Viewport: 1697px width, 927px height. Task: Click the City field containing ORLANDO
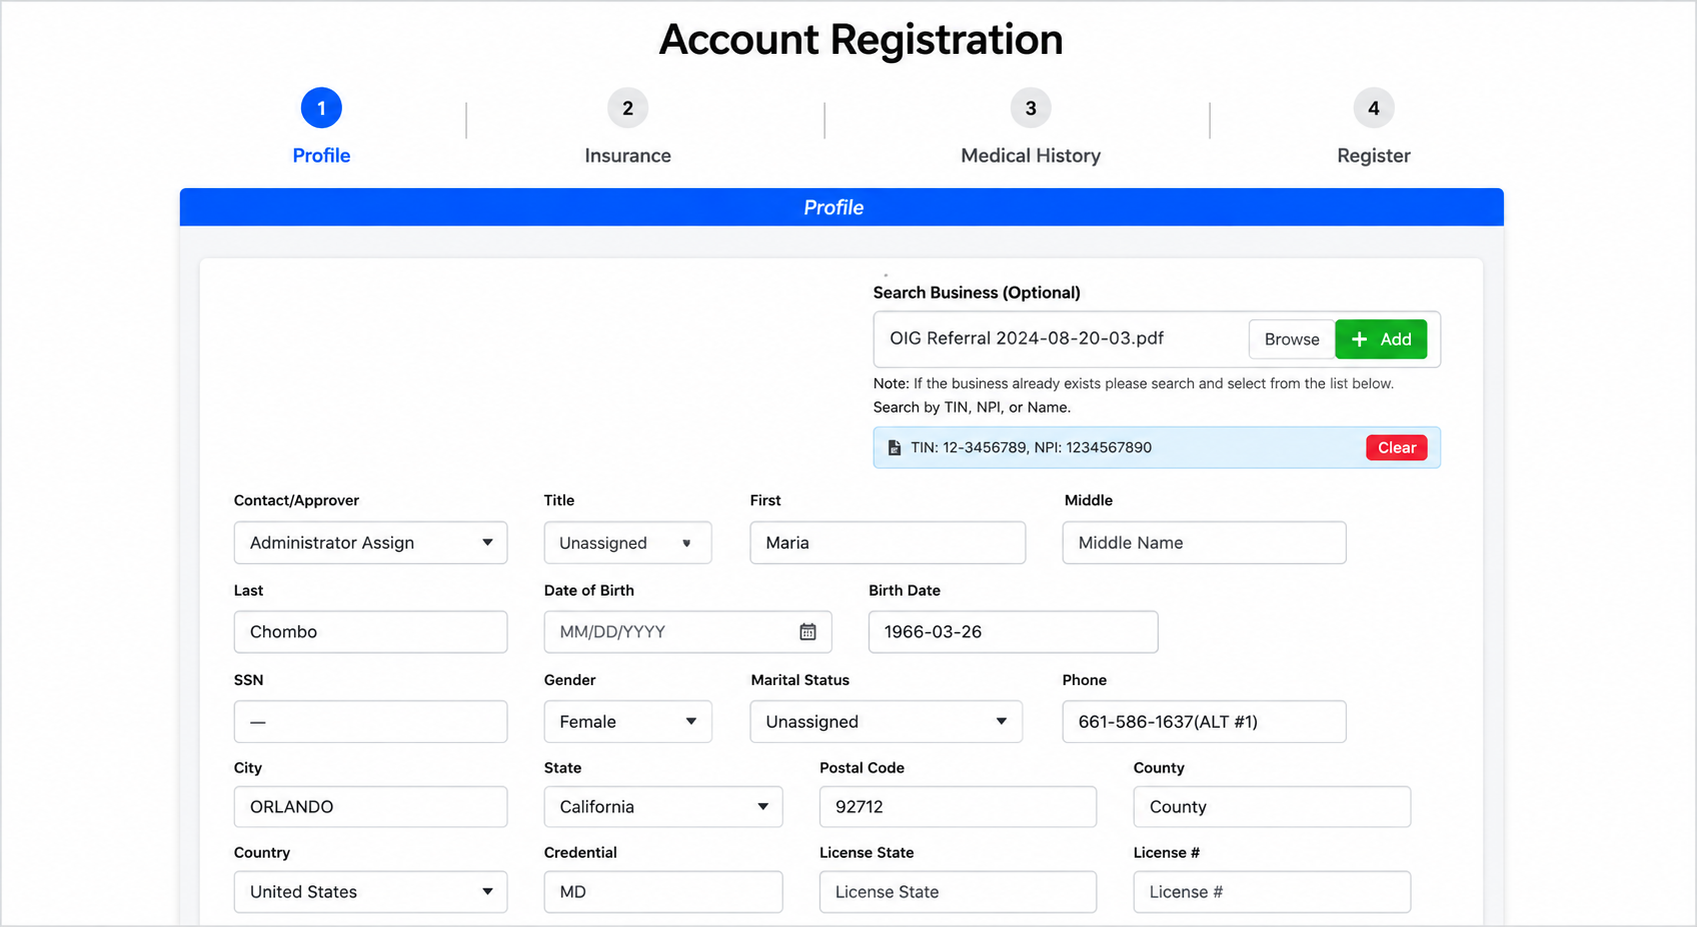370,807
